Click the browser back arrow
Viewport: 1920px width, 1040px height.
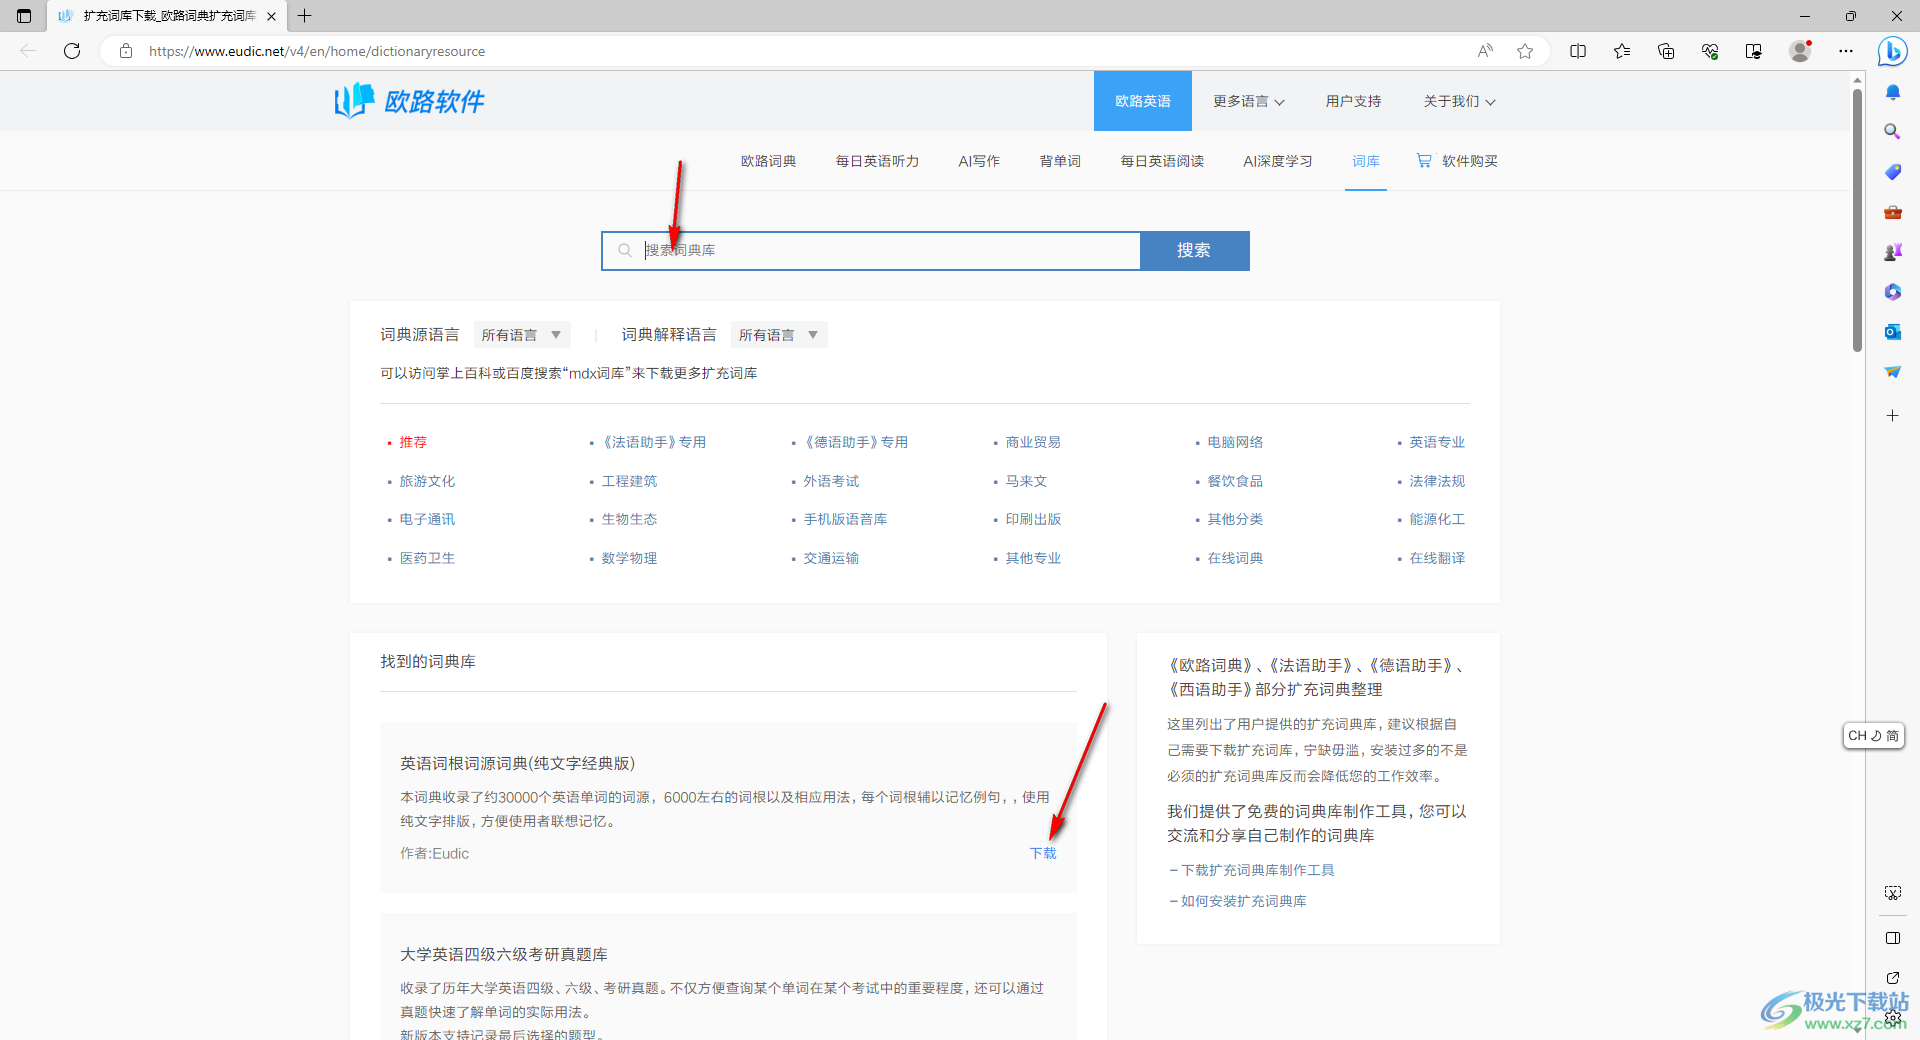click(28, 51)
